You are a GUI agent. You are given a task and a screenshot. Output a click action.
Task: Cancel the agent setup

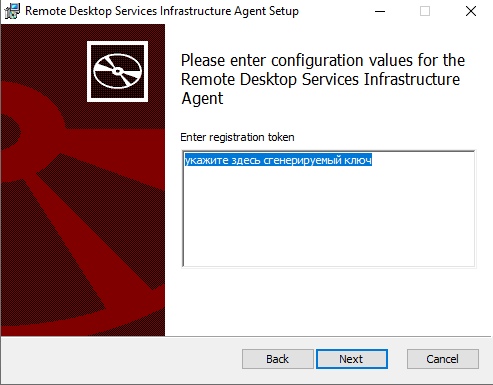(443, 359)
